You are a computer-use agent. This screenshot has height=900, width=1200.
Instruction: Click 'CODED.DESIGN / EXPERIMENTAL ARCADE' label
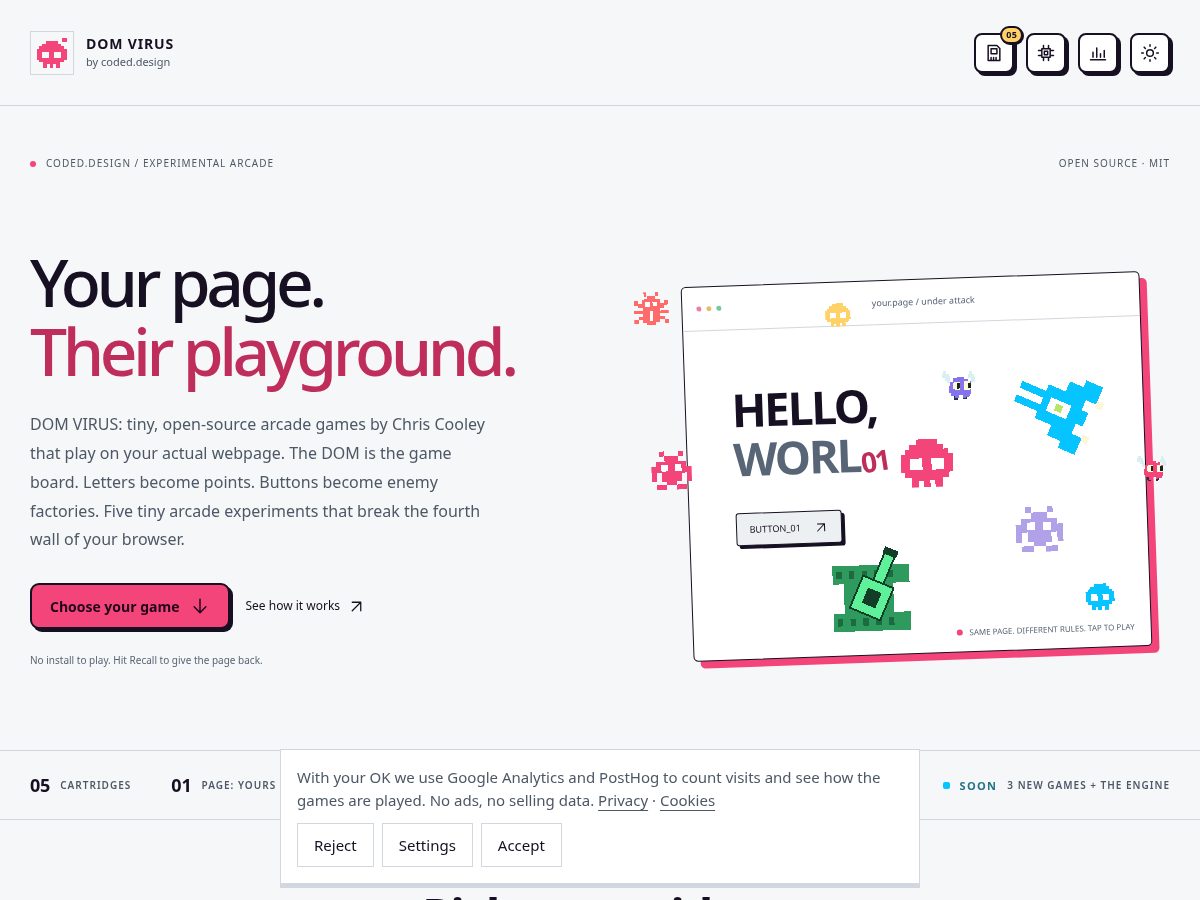[x=160, y=163]
